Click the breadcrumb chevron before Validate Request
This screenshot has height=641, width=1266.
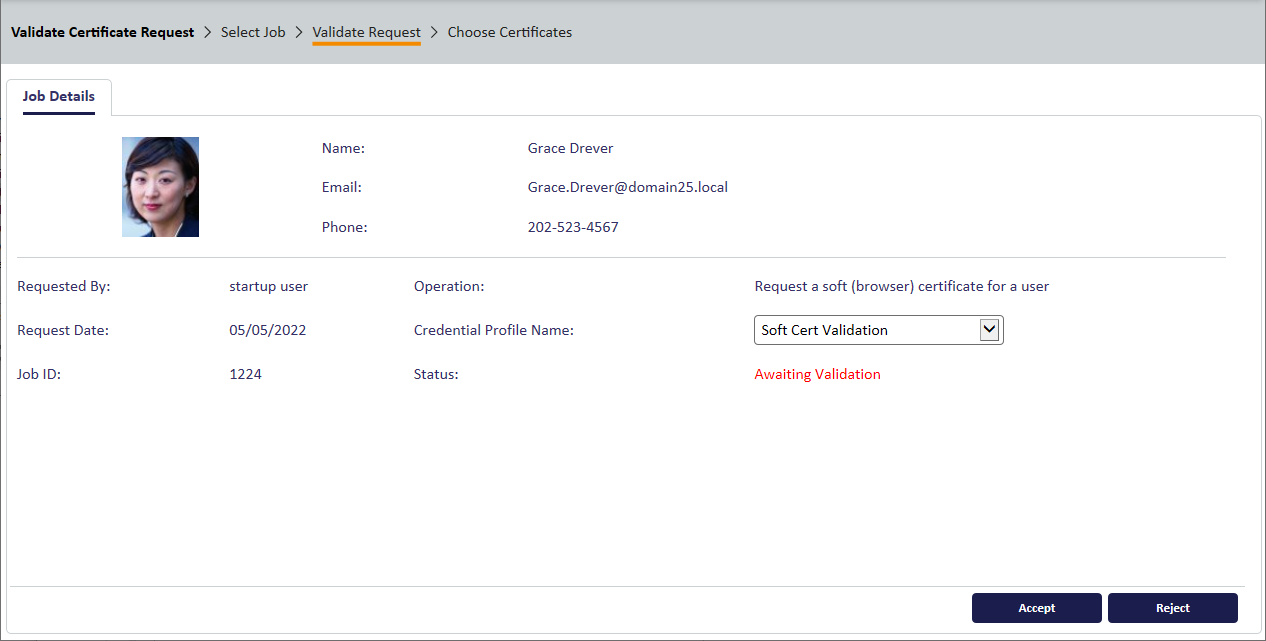pos(299,32)
